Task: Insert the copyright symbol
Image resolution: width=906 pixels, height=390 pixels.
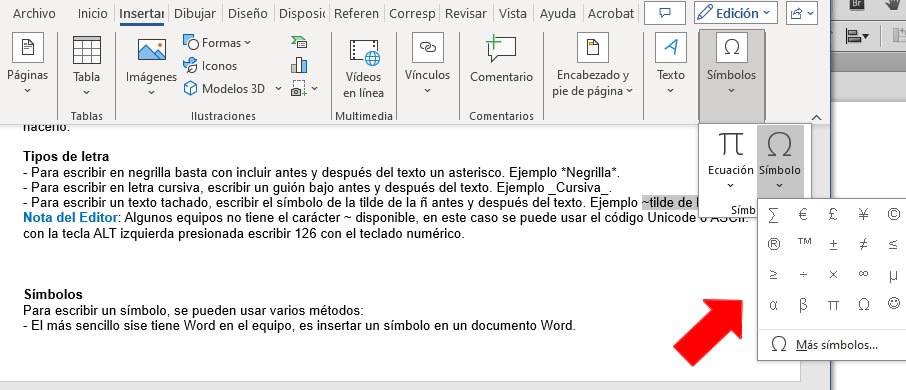Action: point(893,215)
